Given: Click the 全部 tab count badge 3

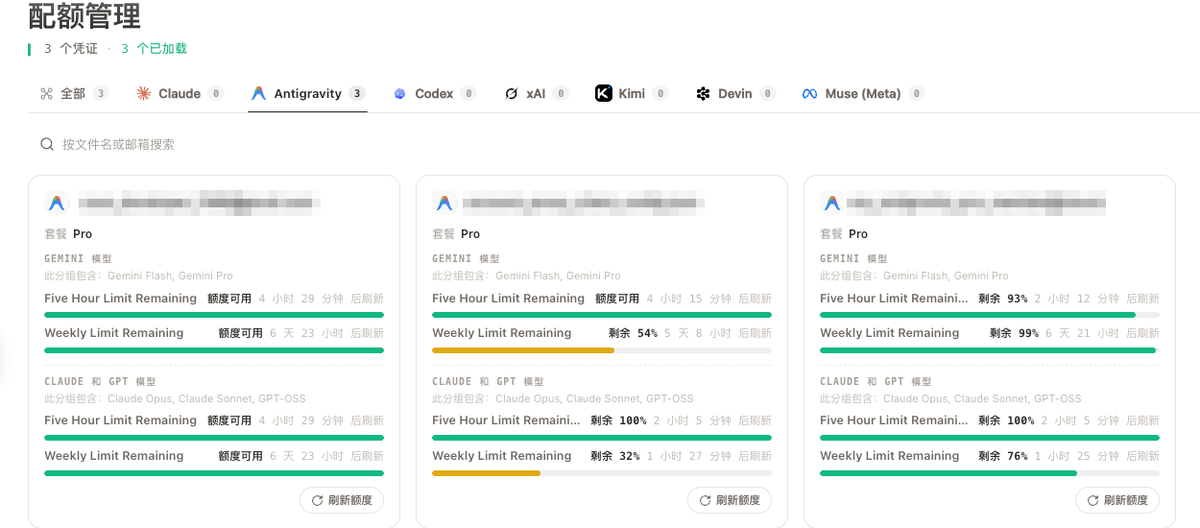Looking at the screenshot, I should [100, 94].
